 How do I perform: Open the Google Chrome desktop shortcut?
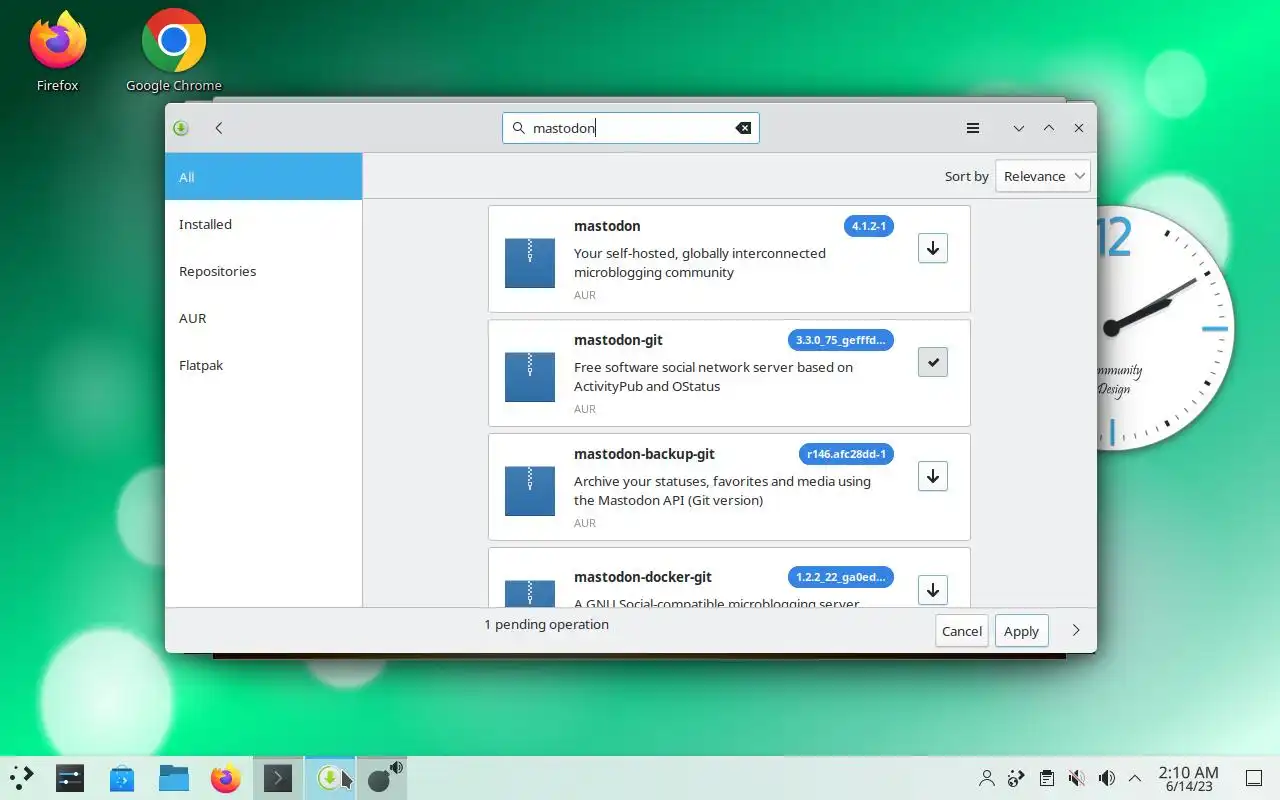pos(174,52)
